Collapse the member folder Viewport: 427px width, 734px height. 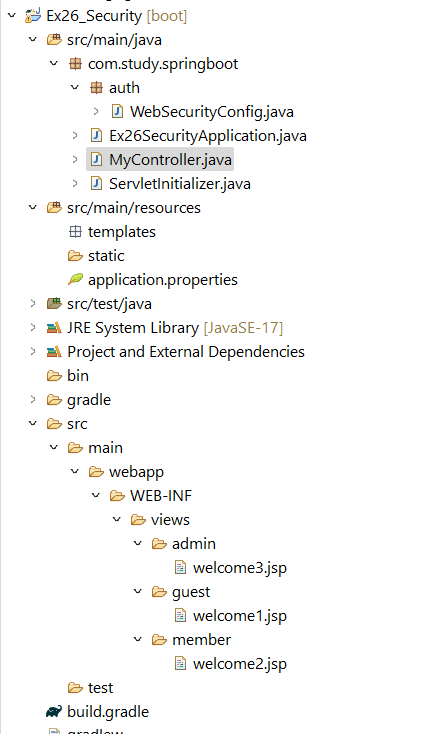point(138,639)
